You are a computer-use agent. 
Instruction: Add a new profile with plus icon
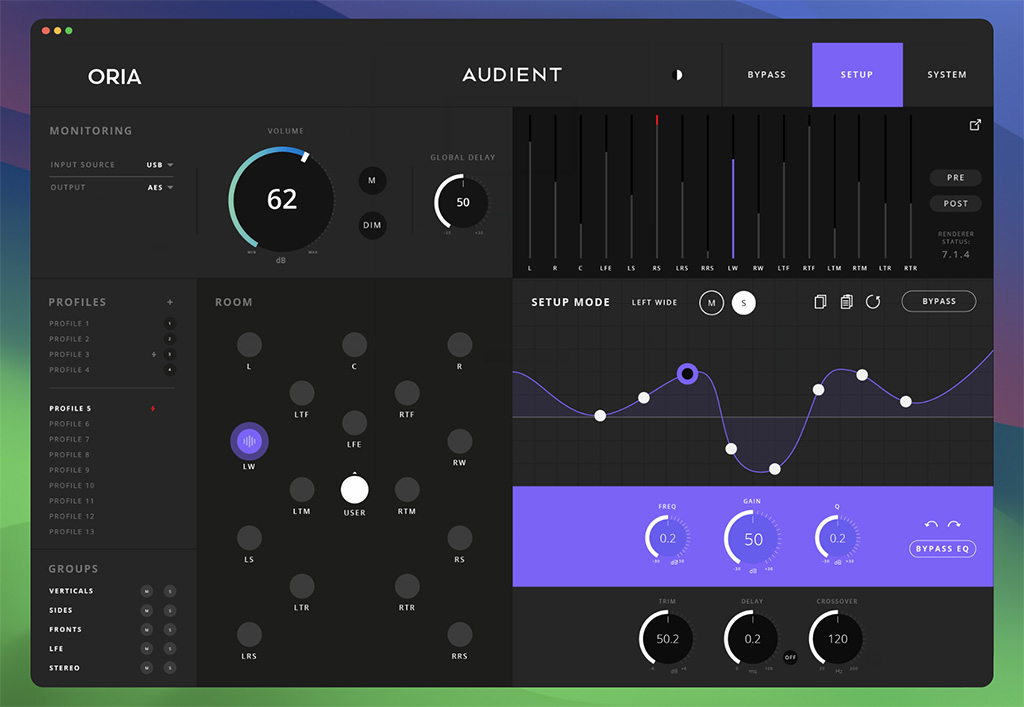170,302
